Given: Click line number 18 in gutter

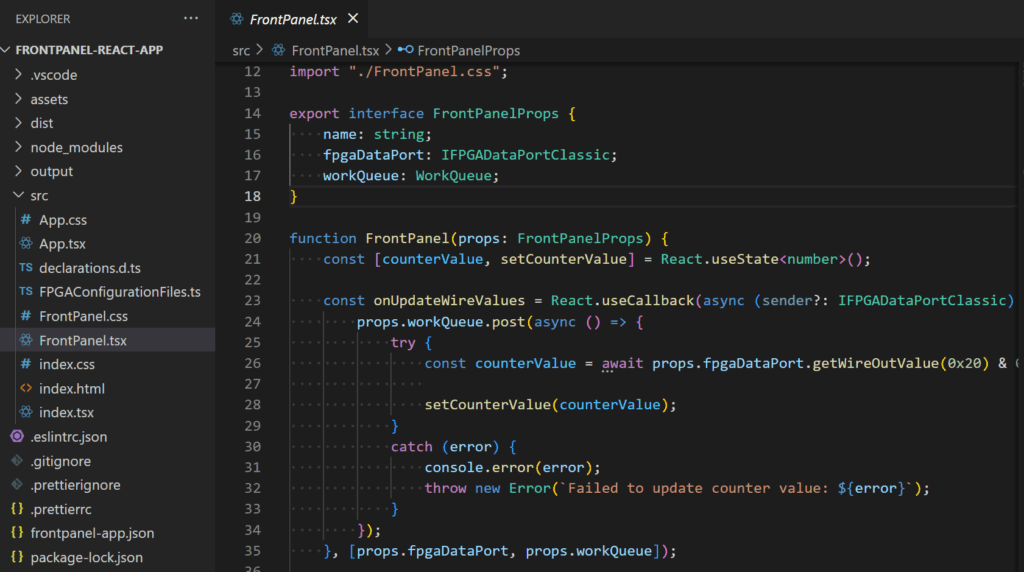Looking at the screenshot, I should tap(252, 197).
